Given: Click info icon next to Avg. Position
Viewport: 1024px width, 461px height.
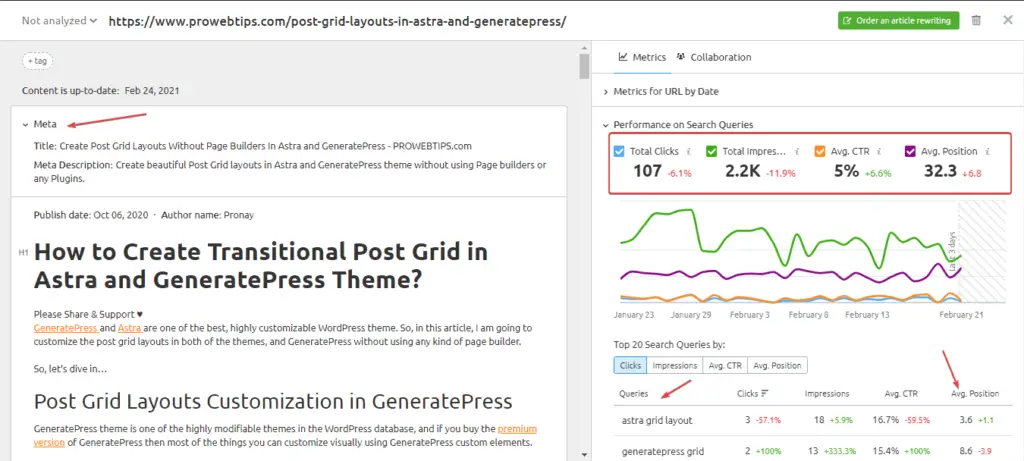Looking at the screenshot, I should (987, 151).
